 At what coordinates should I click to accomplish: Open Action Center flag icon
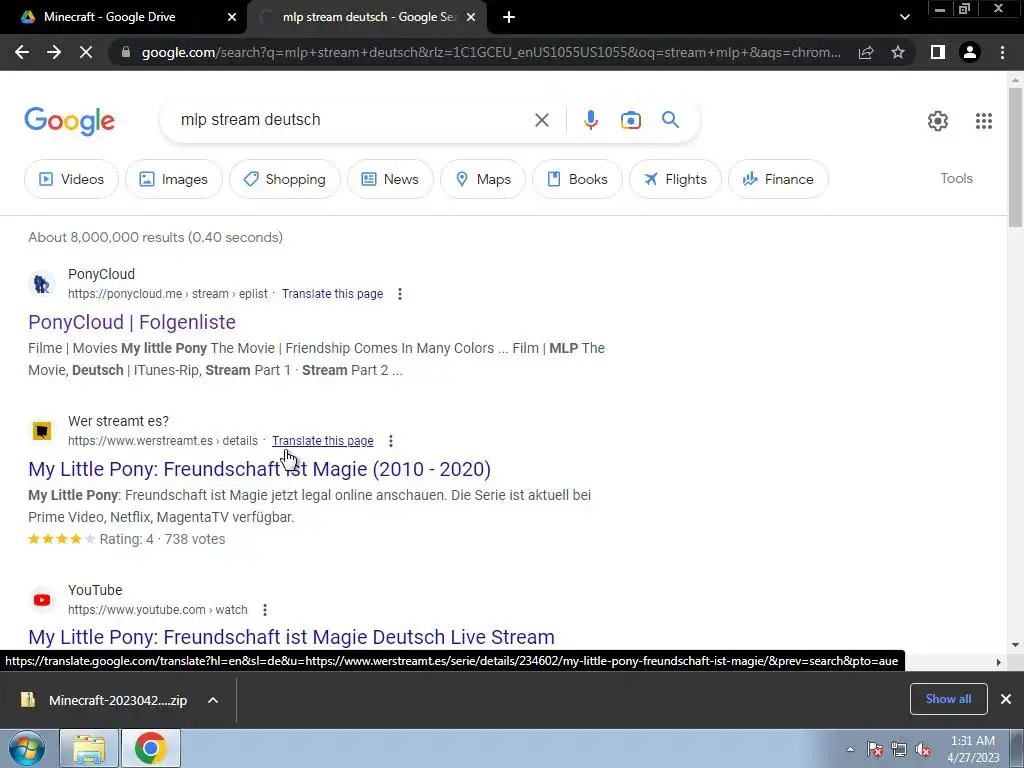coord(874,750)
